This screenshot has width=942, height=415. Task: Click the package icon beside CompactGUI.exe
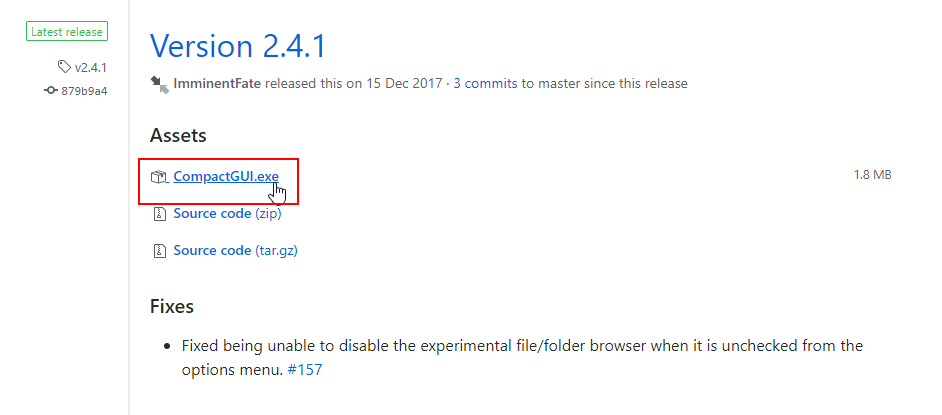(158, 177)
